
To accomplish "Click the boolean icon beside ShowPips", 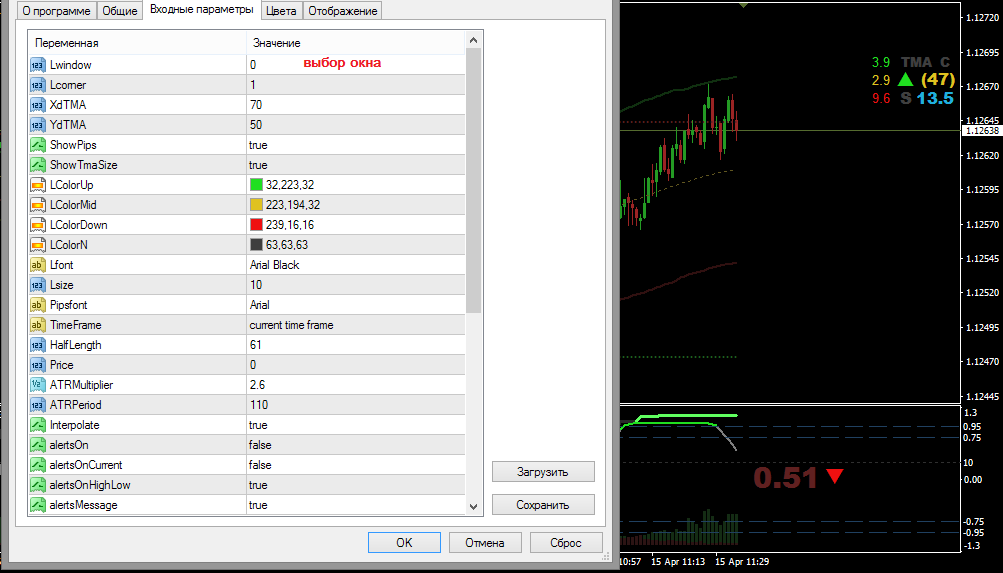I will click(x=38, y=145).
